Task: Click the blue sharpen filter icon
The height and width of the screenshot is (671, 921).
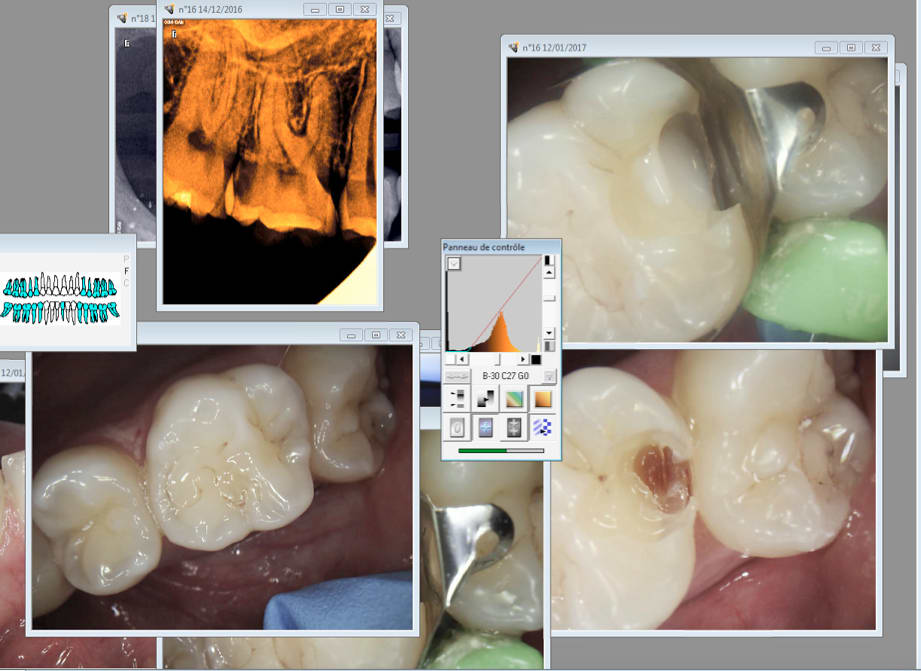Action: [485, 427]
